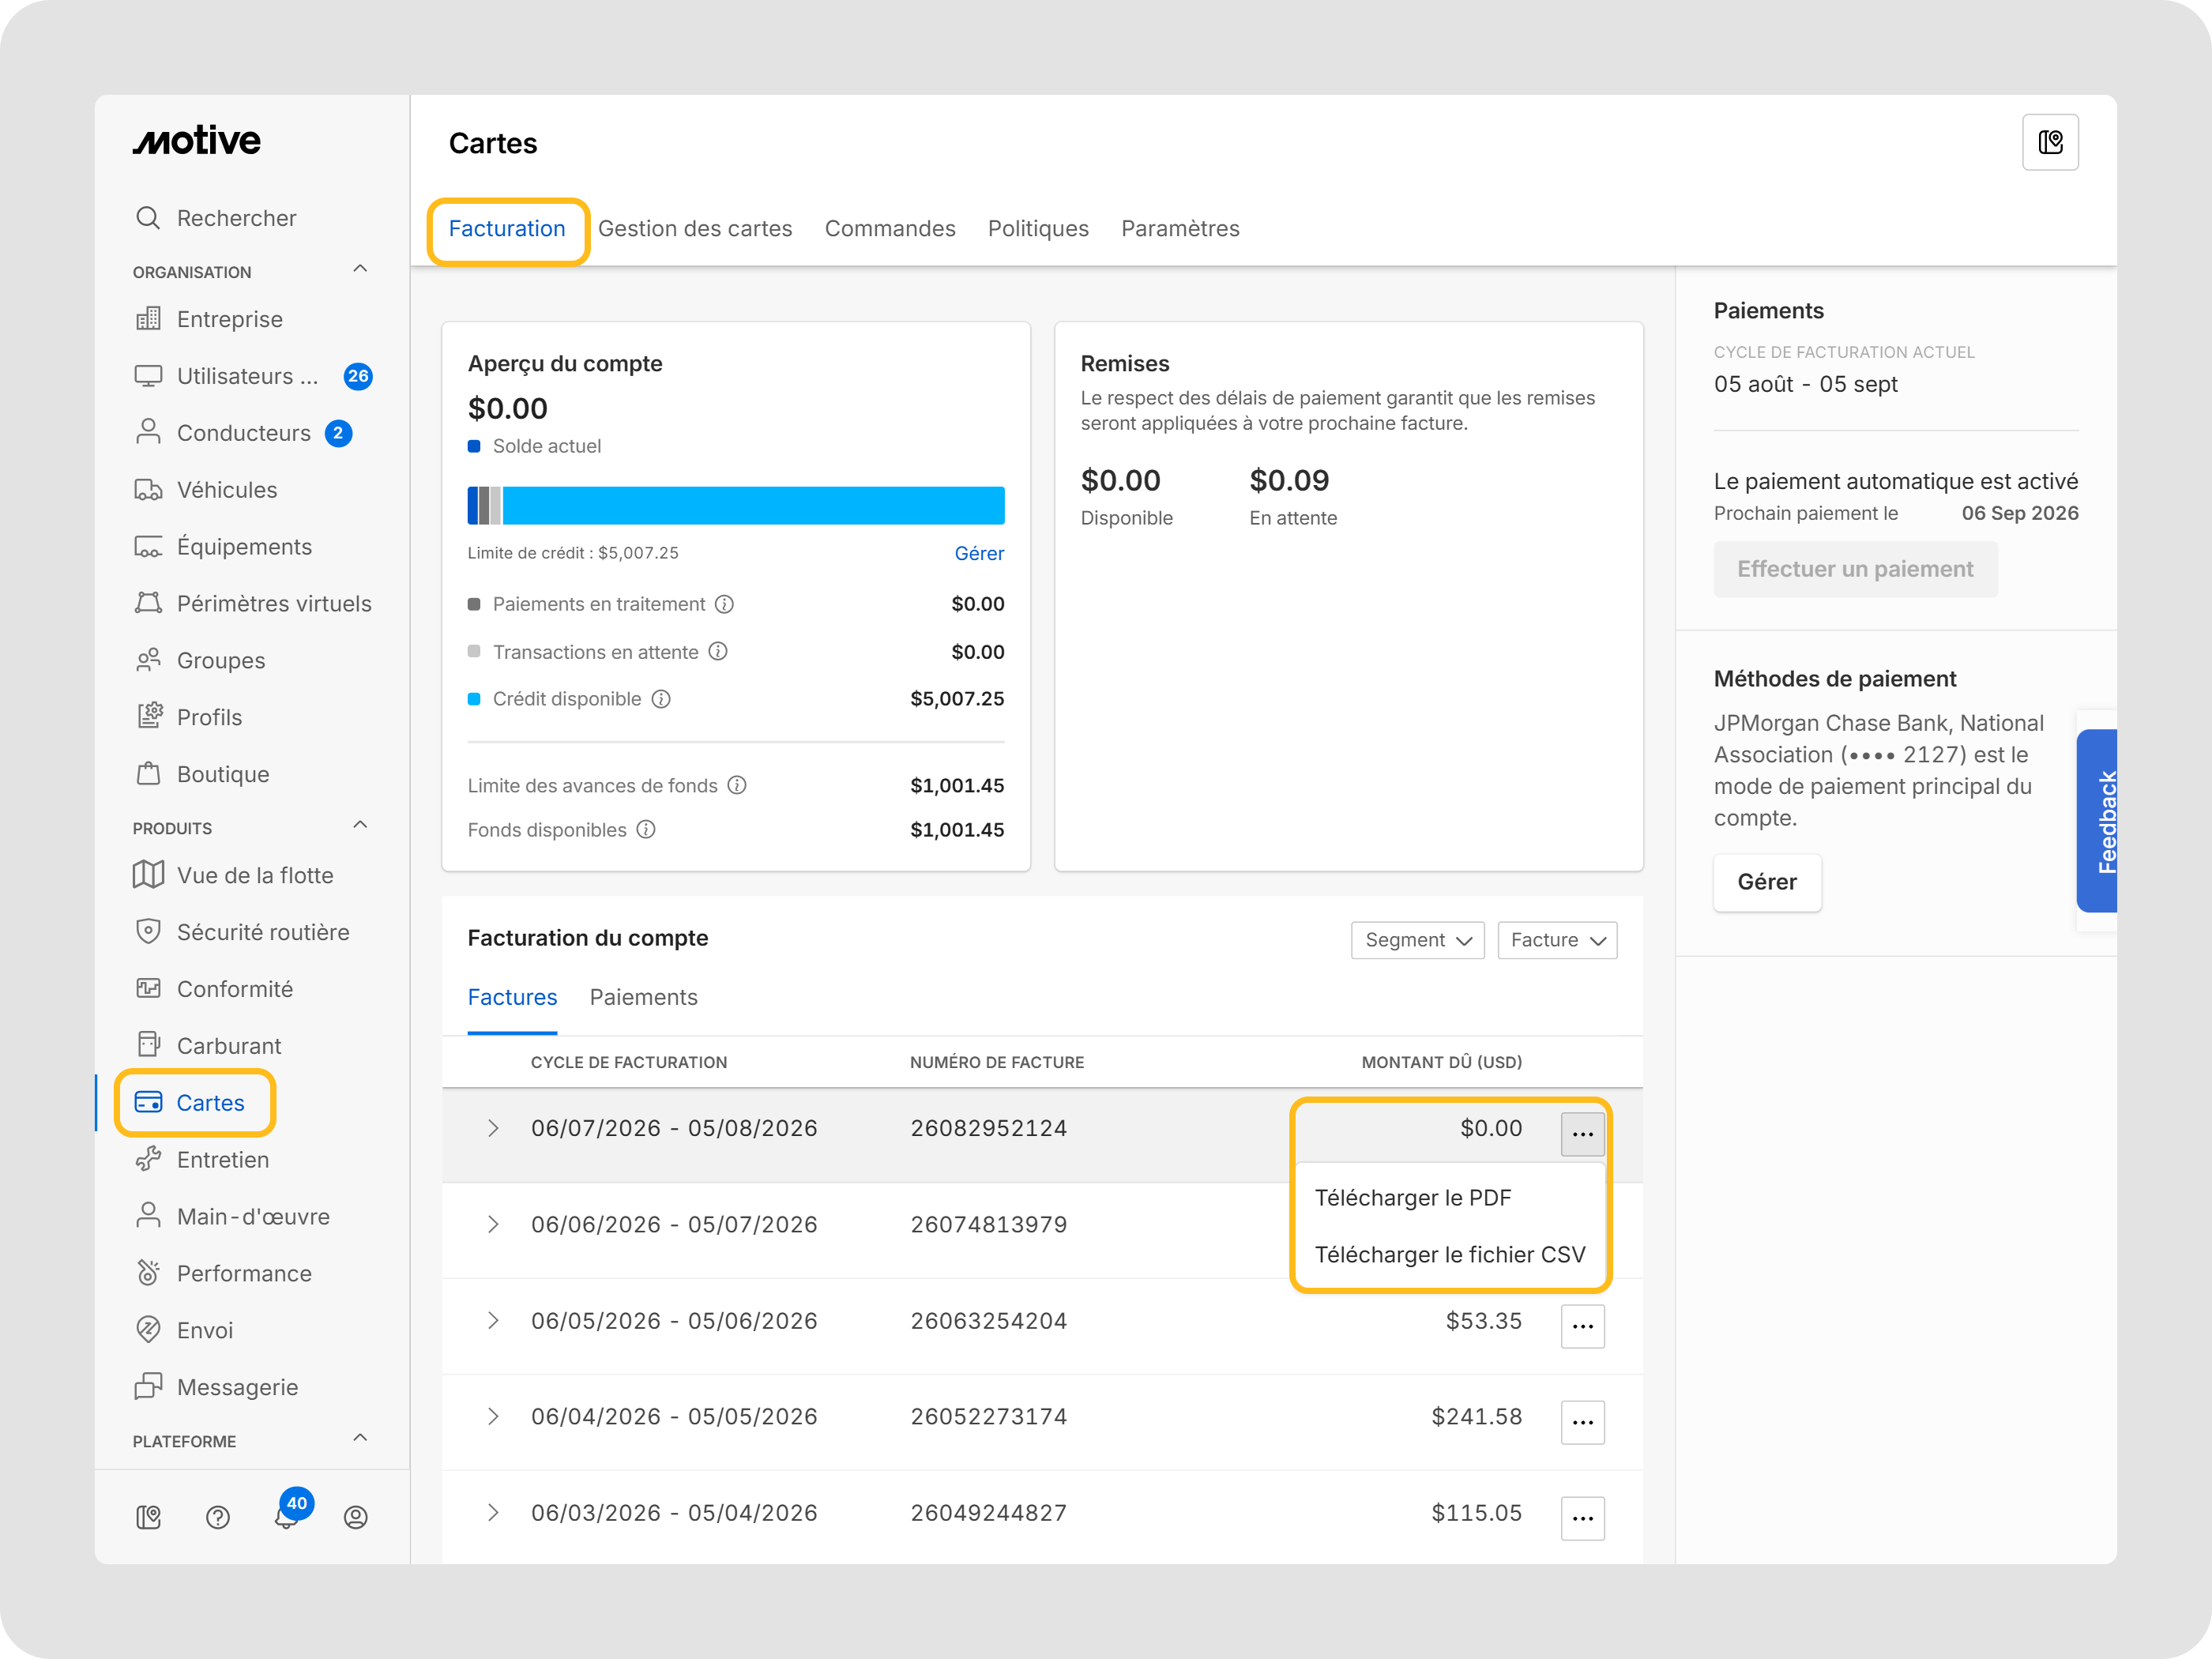The width and height of the screenshot is (2212, 1659).
Task: Show info for Paiements en traitement
Action: pos(725,604)
